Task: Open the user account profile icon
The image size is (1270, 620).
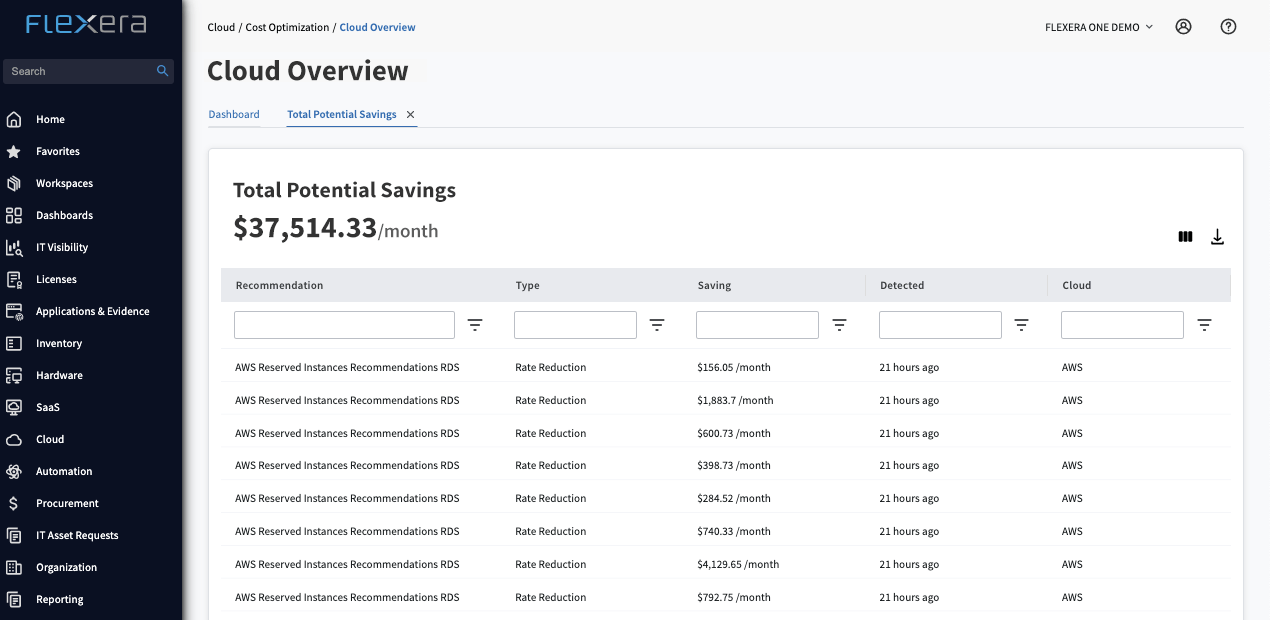Action: pyautogui.click(x=1183, y=27)
